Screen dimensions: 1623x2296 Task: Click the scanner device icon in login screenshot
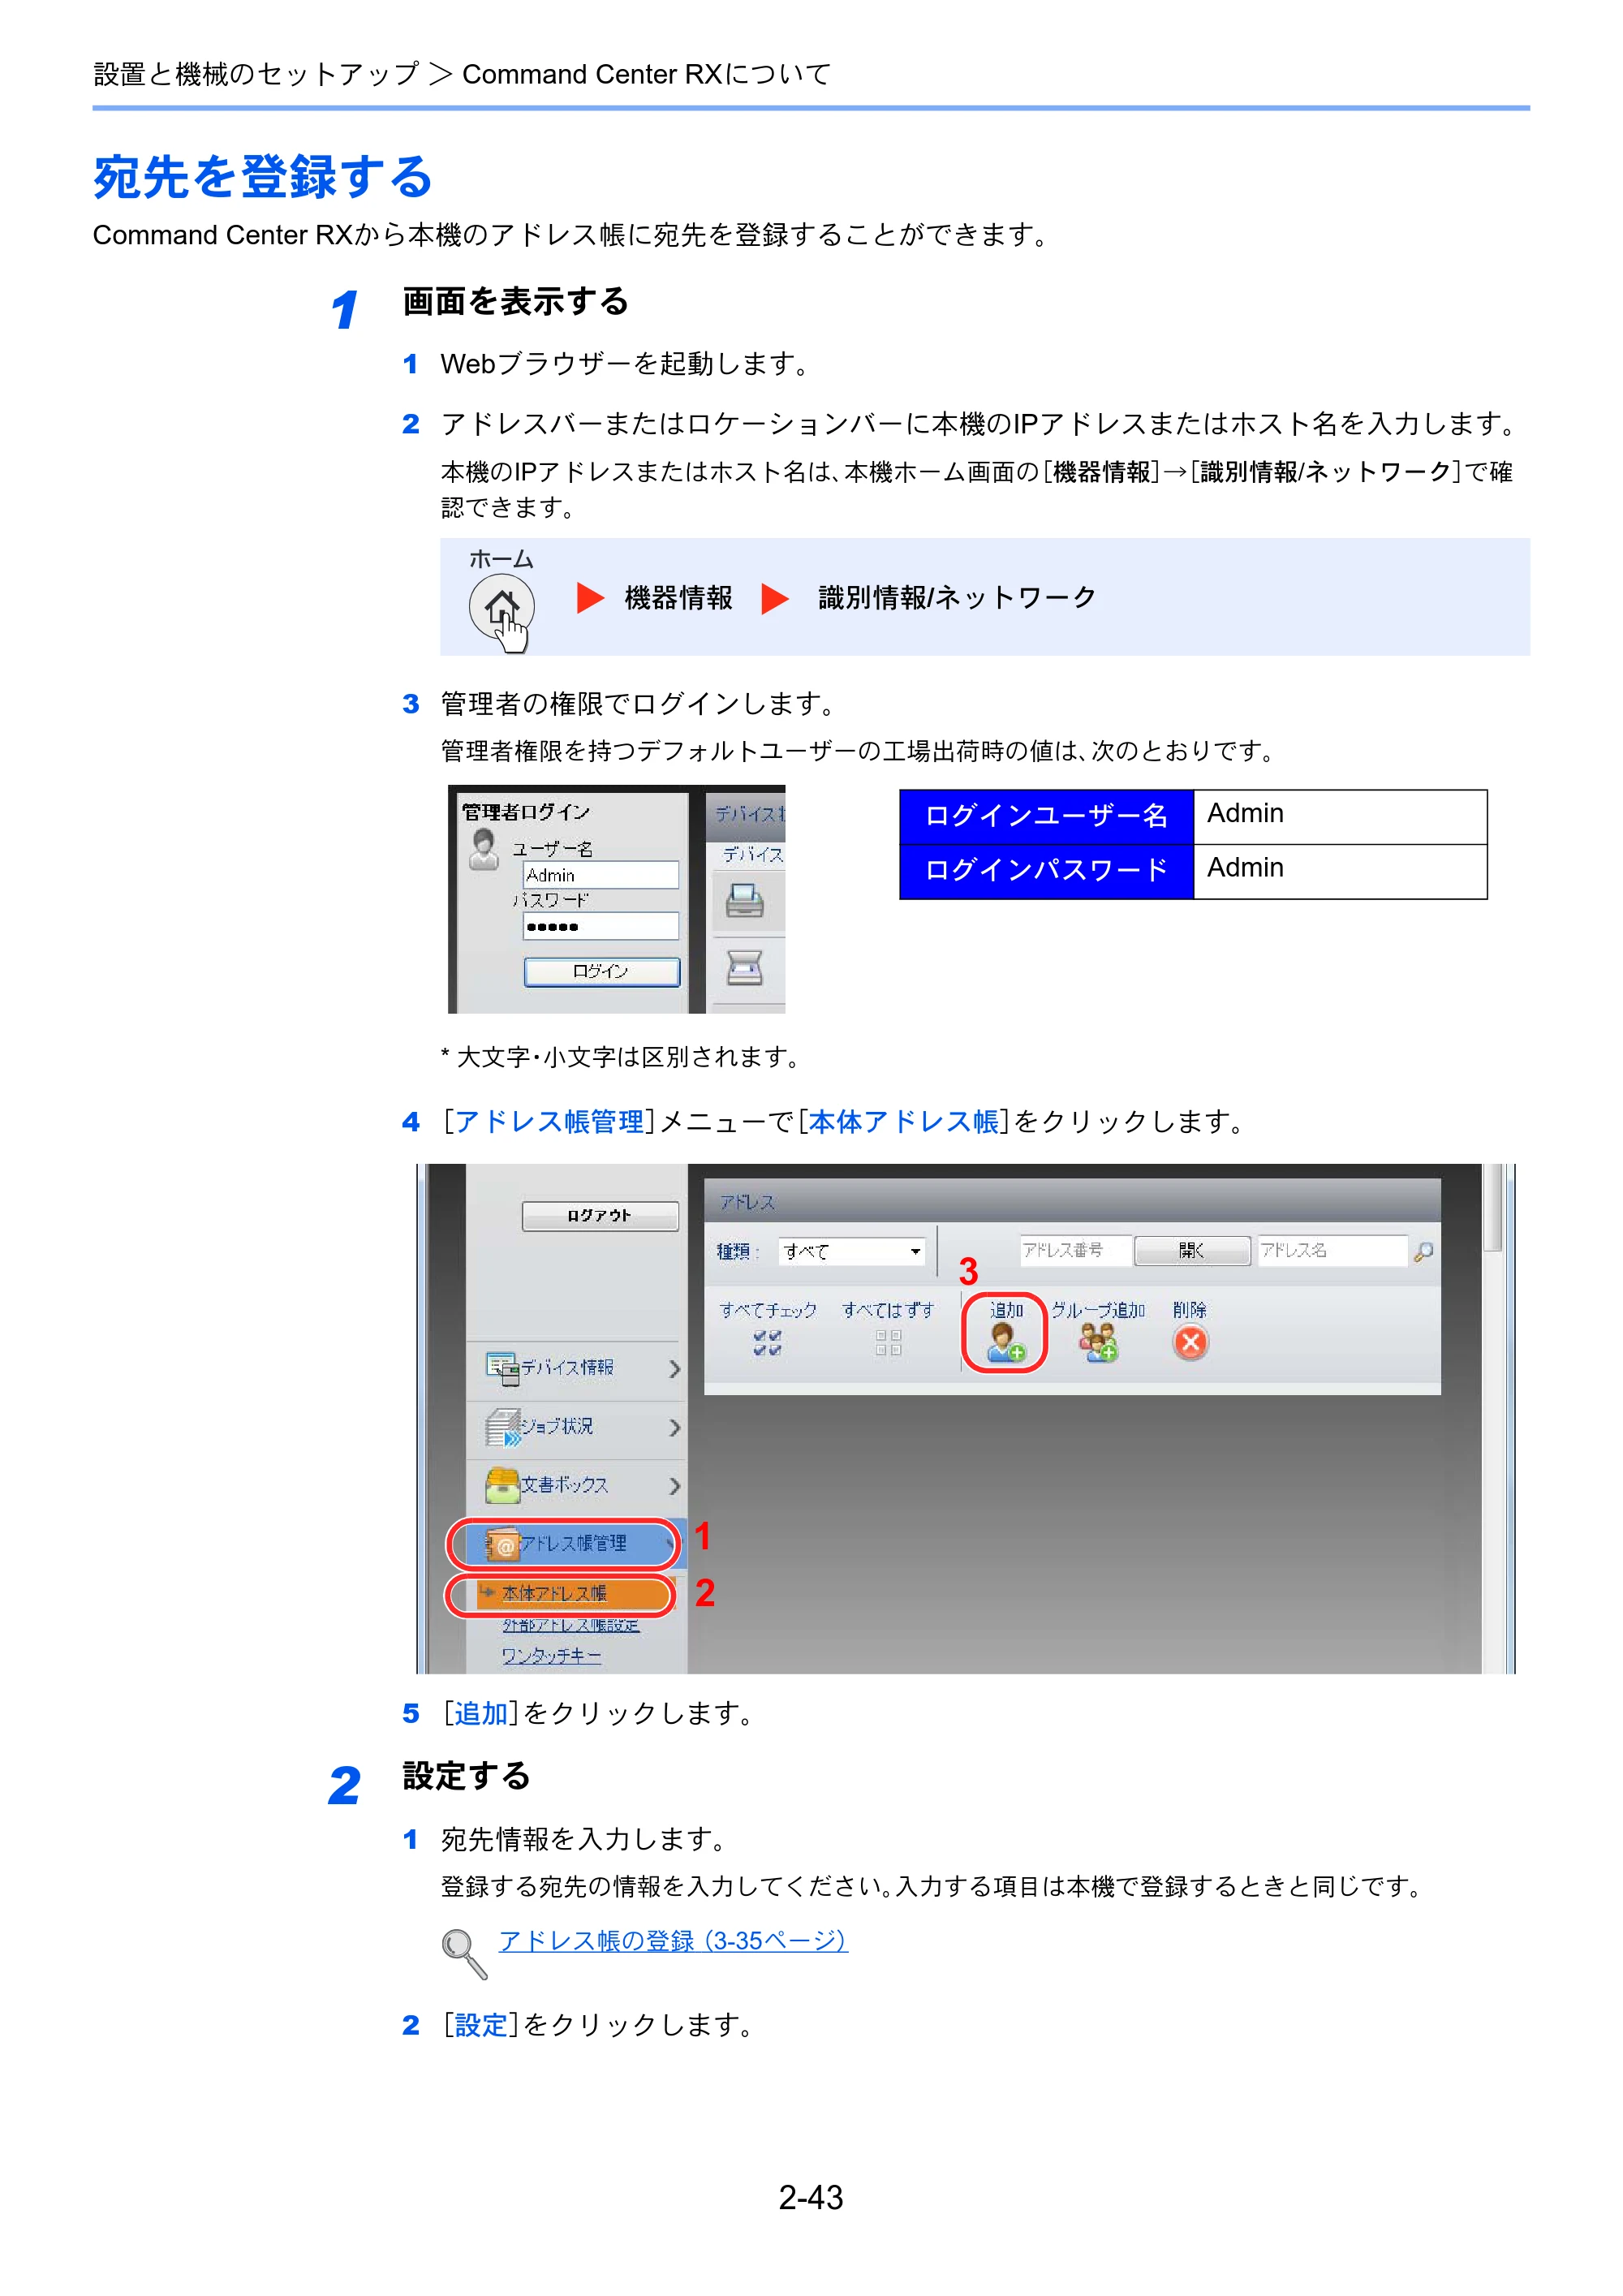744,967
